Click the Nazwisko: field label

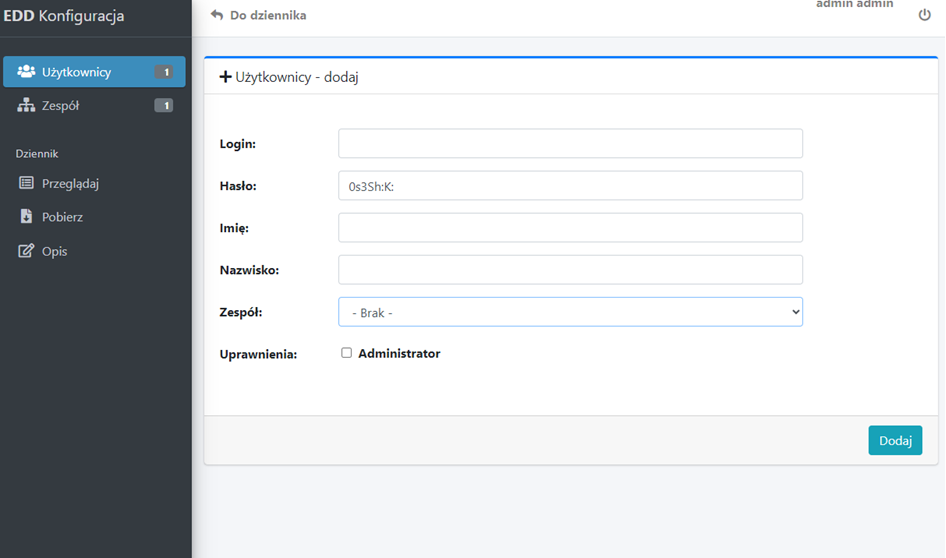pyautogui.click(x=249, y=270)
